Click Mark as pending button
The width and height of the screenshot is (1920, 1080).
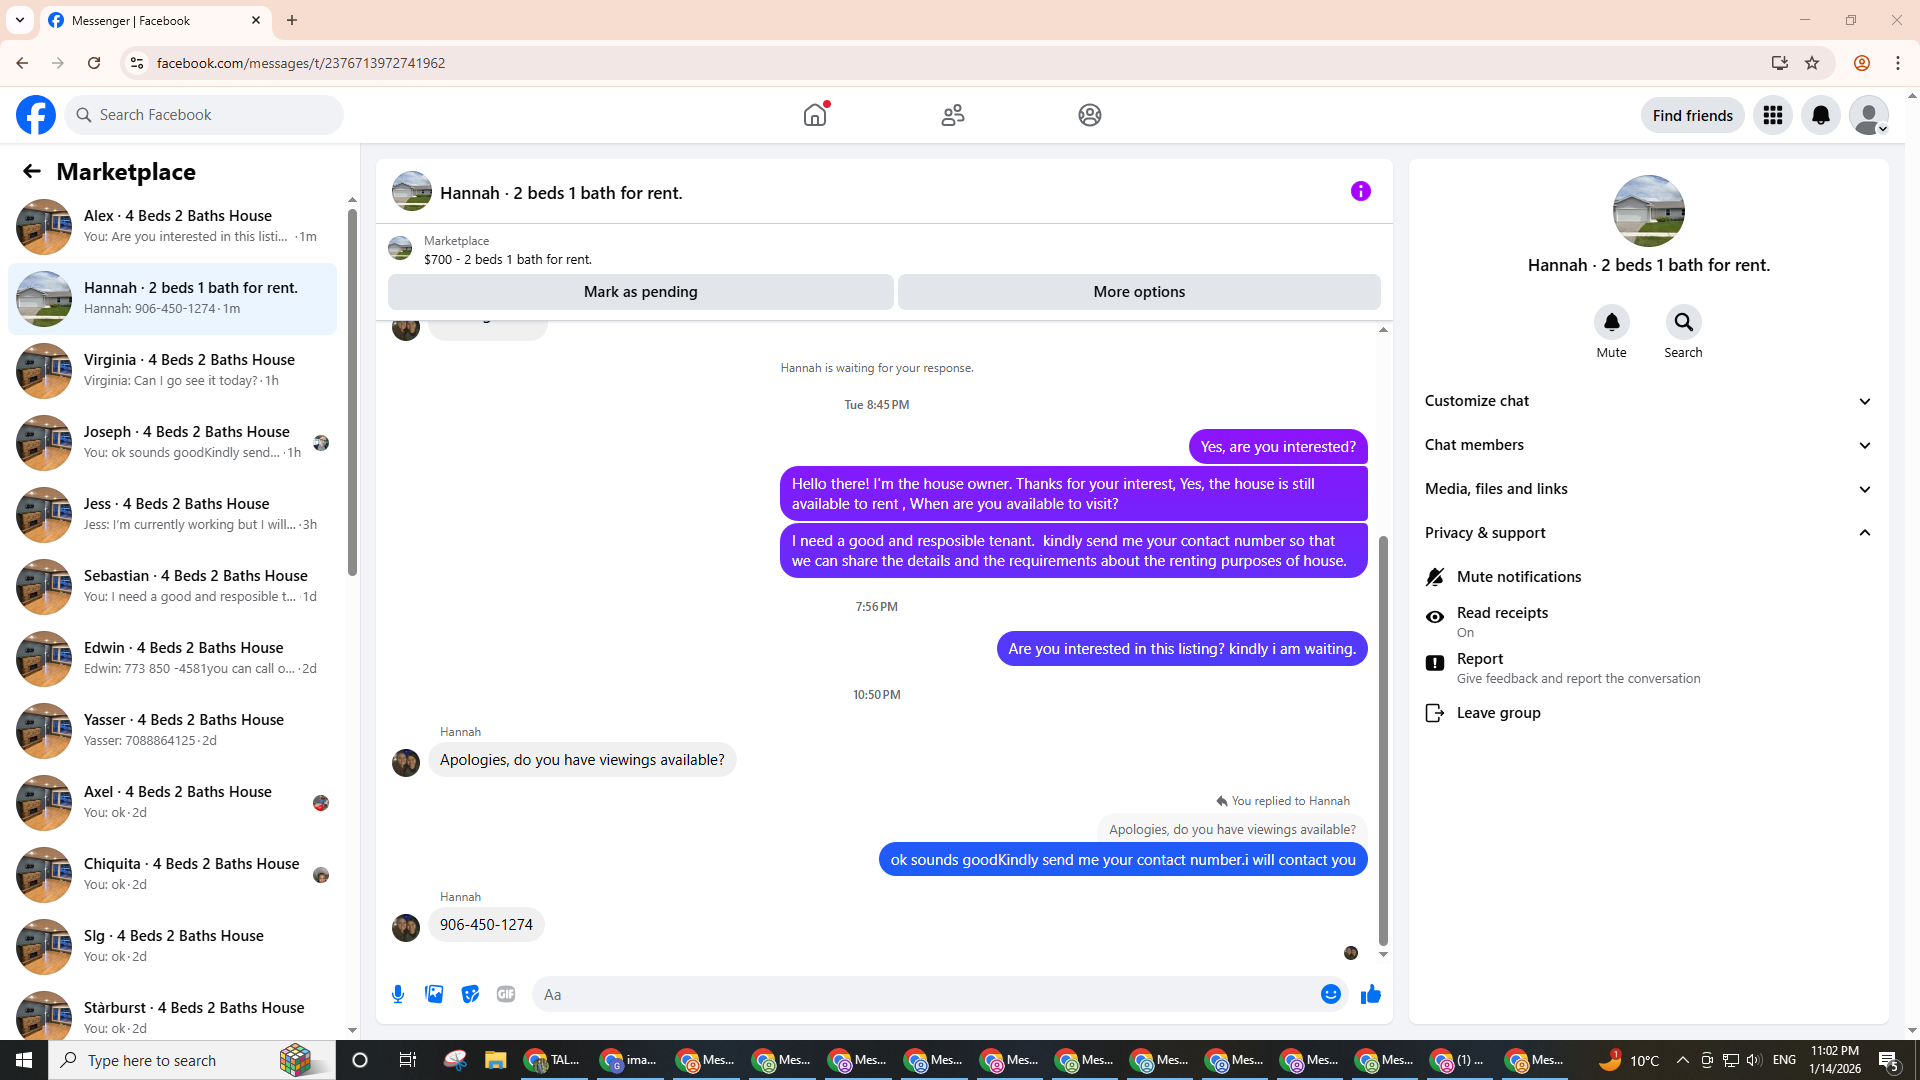click(640, 292)
